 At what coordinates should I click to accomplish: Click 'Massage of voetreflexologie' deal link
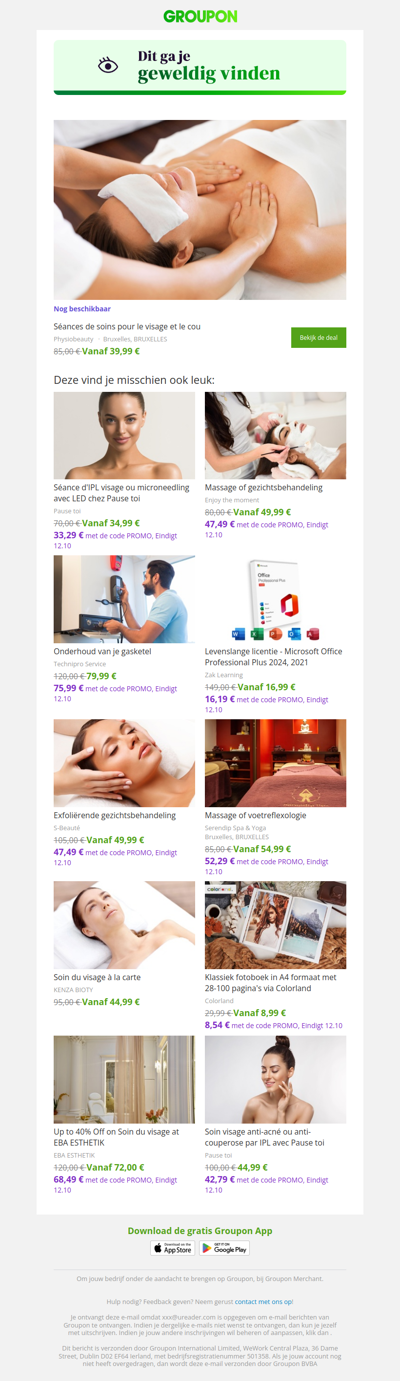click(x=256, y=815)
